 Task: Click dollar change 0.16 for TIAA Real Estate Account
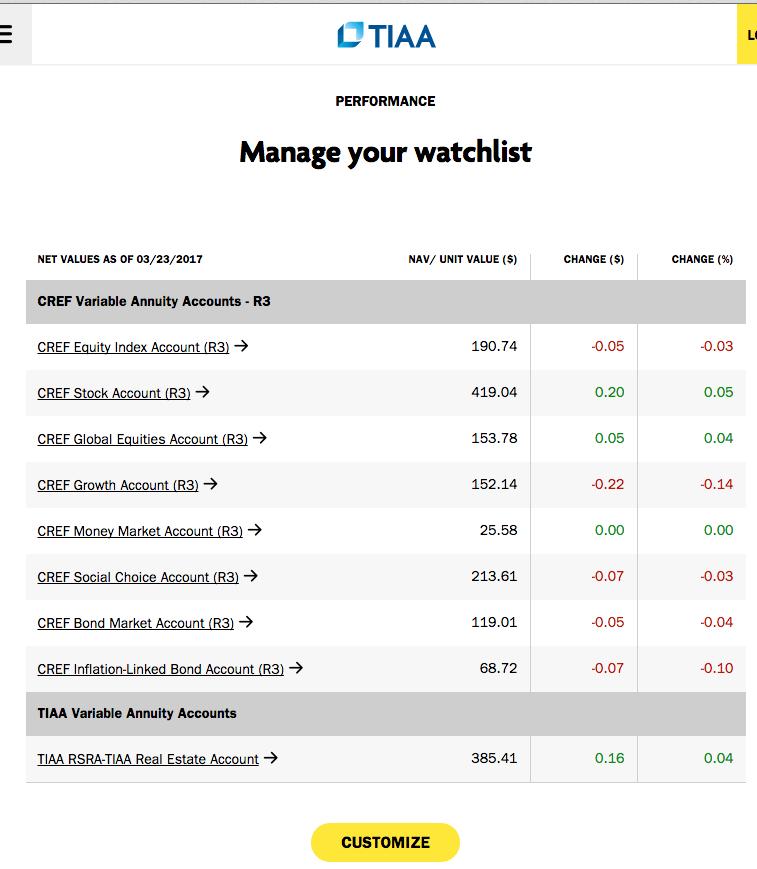click(609, 758)
